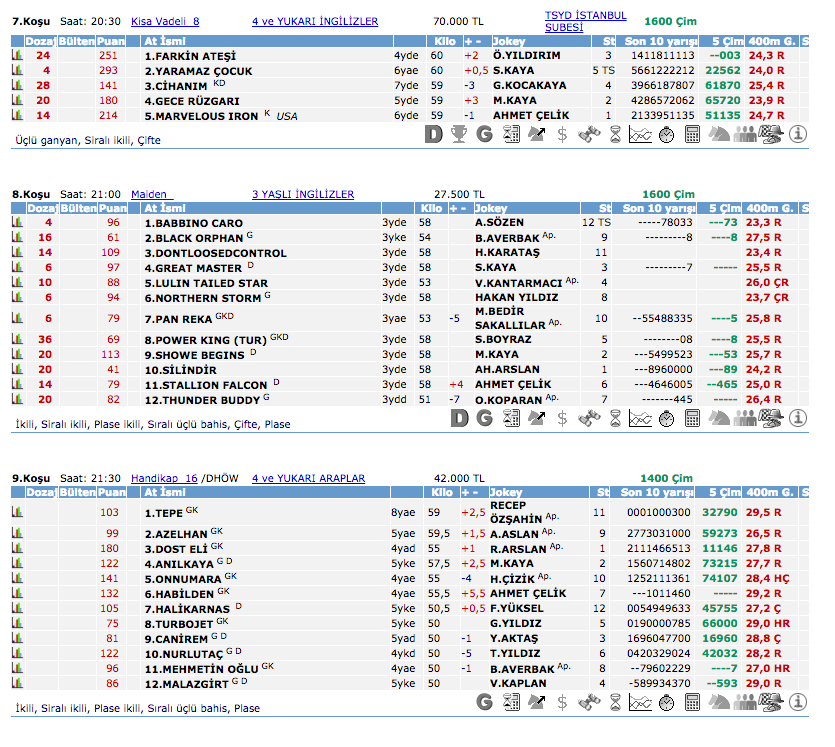835x747 pixels.
Task: Click the stopwatch icon in race 8 toolbar
Action: (666, 417)
